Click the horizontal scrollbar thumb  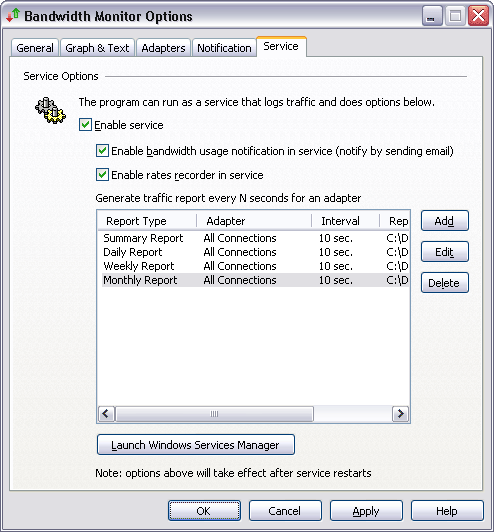click(x=214, y=414)
